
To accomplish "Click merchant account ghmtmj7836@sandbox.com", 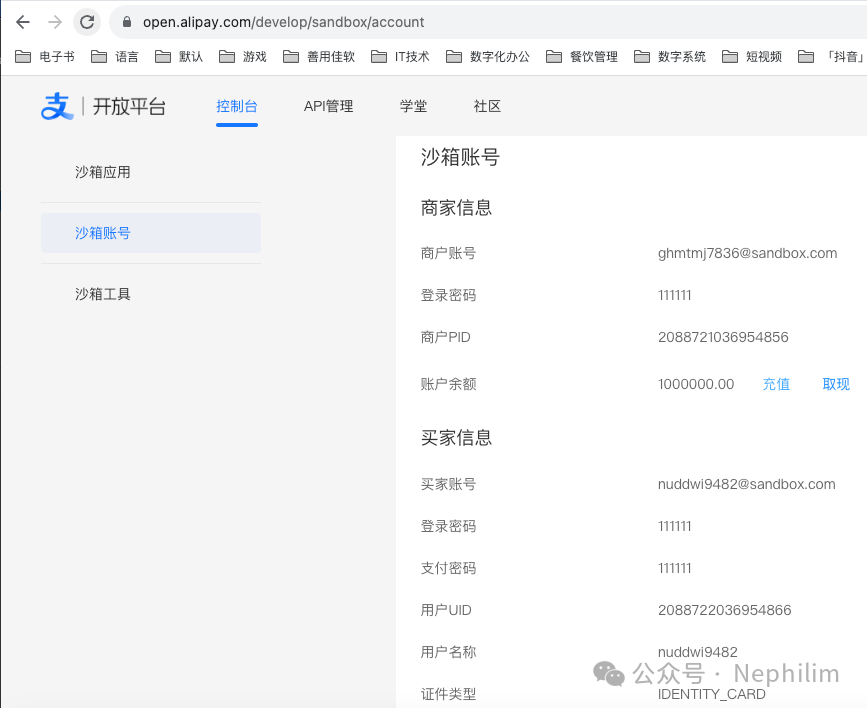I will 748,253.
